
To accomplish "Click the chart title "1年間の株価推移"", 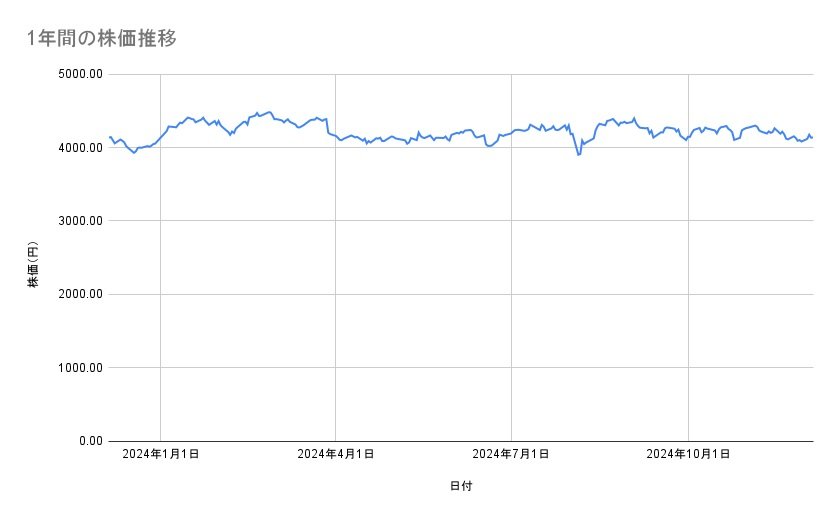I will (x=102, y=38).
